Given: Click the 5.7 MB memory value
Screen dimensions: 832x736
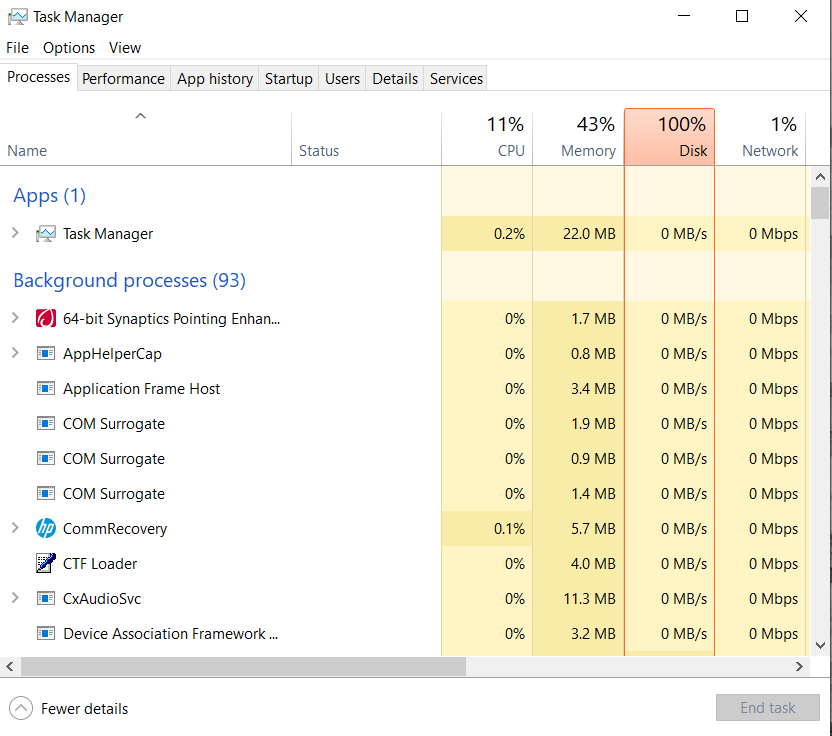Looking at the screenshot, I should click(593, 529).
